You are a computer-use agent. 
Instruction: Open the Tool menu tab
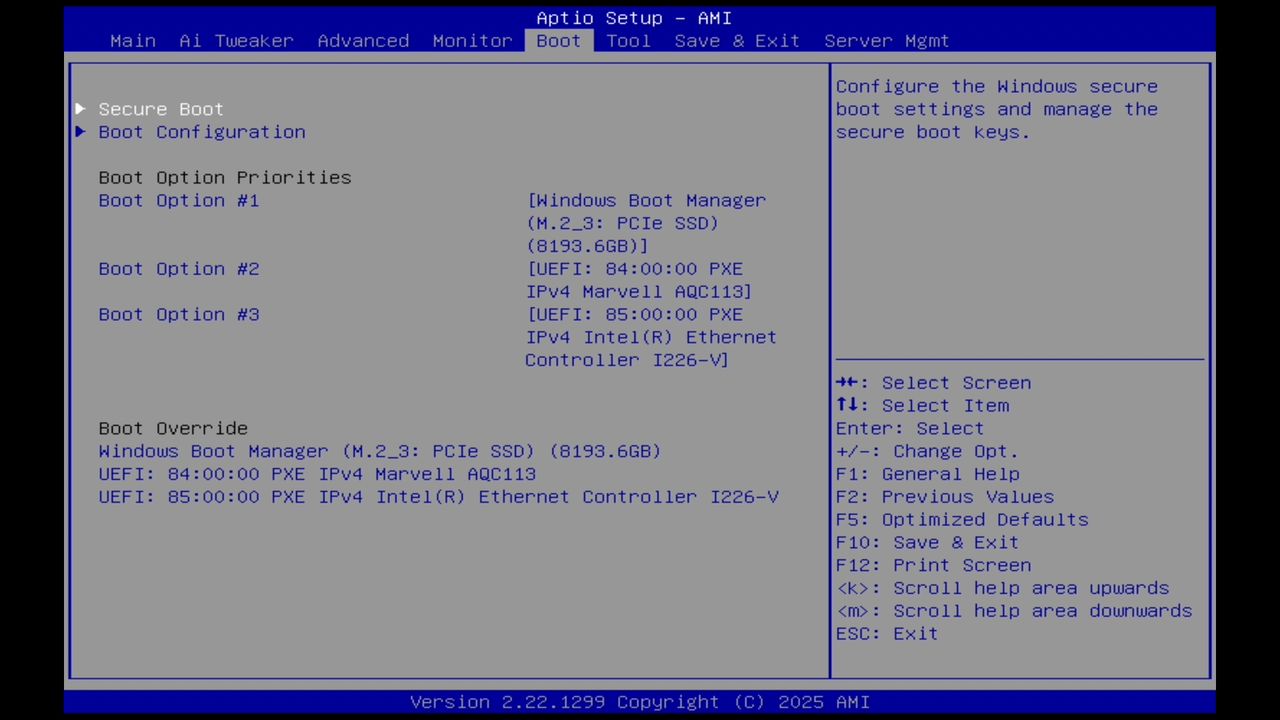[x=628, y=40]
